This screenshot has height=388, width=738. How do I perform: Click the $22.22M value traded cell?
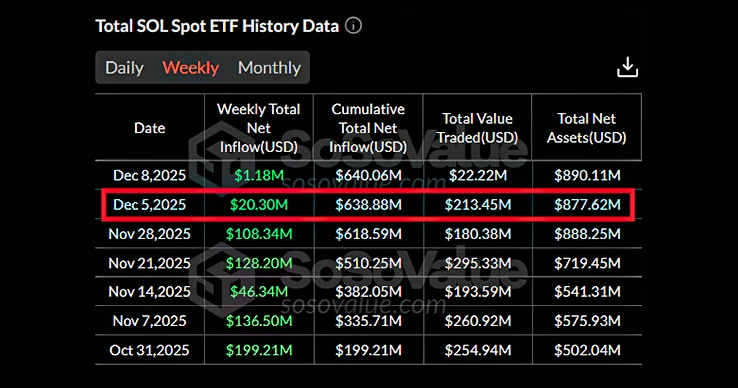click(477, 175)
